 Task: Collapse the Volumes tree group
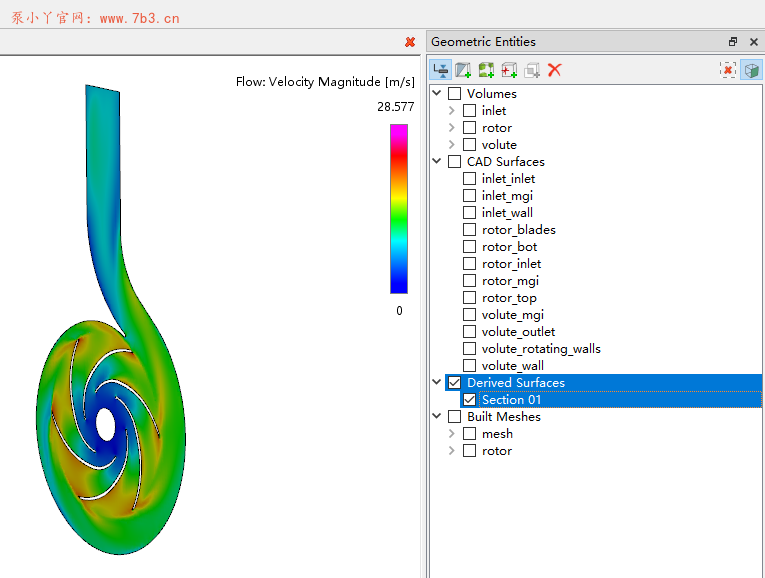[x=437, y=93]
